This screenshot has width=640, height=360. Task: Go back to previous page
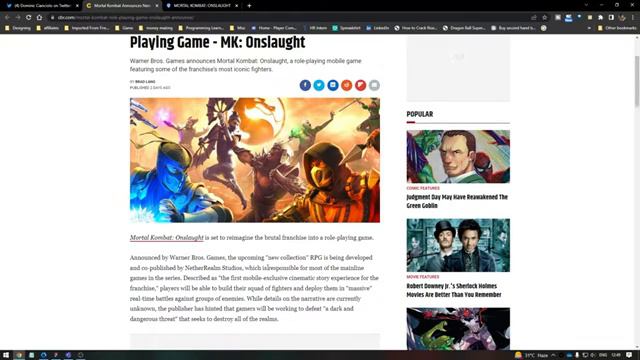click(7, 18)
